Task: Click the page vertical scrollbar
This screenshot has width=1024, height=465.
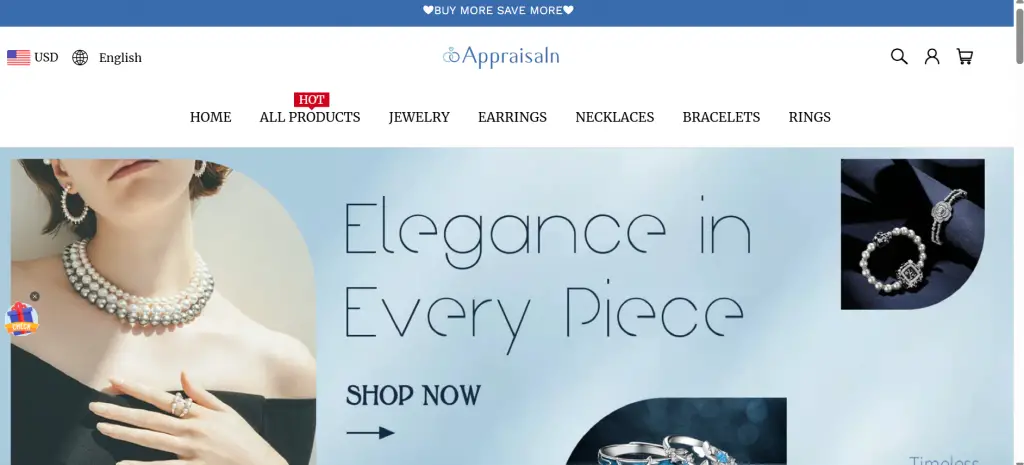Action: coord(1019,232)
